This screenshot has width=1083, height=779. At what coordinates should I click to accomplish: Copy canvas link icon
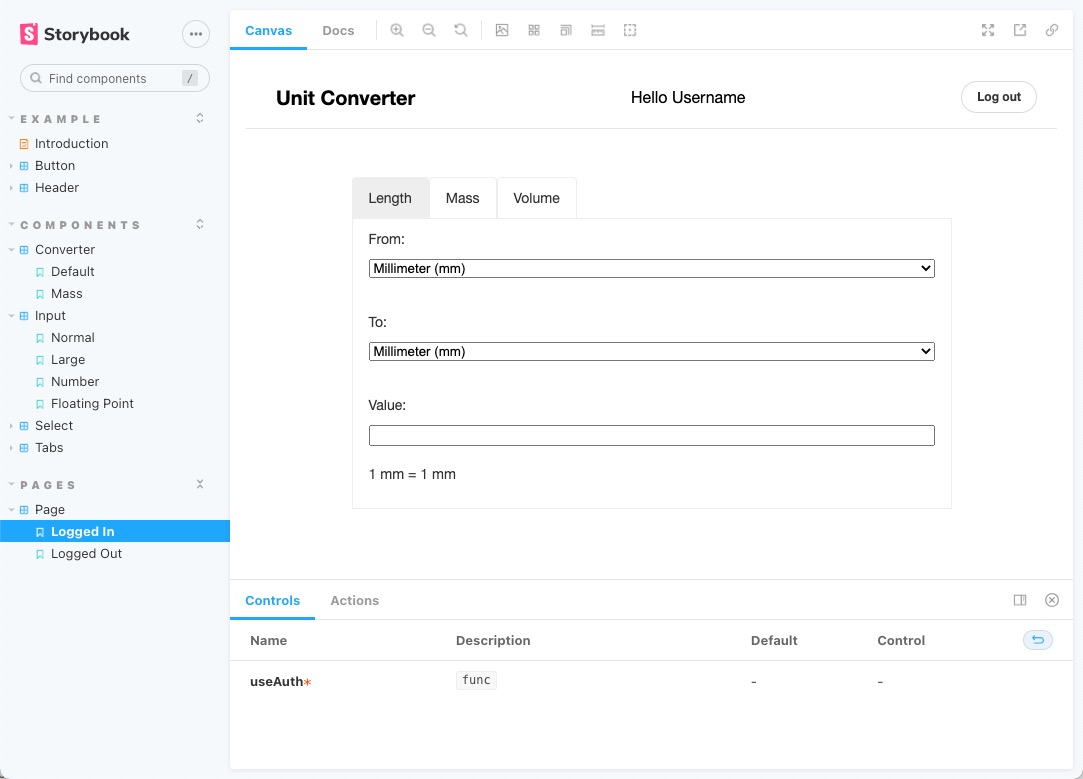coord(1052,30)
